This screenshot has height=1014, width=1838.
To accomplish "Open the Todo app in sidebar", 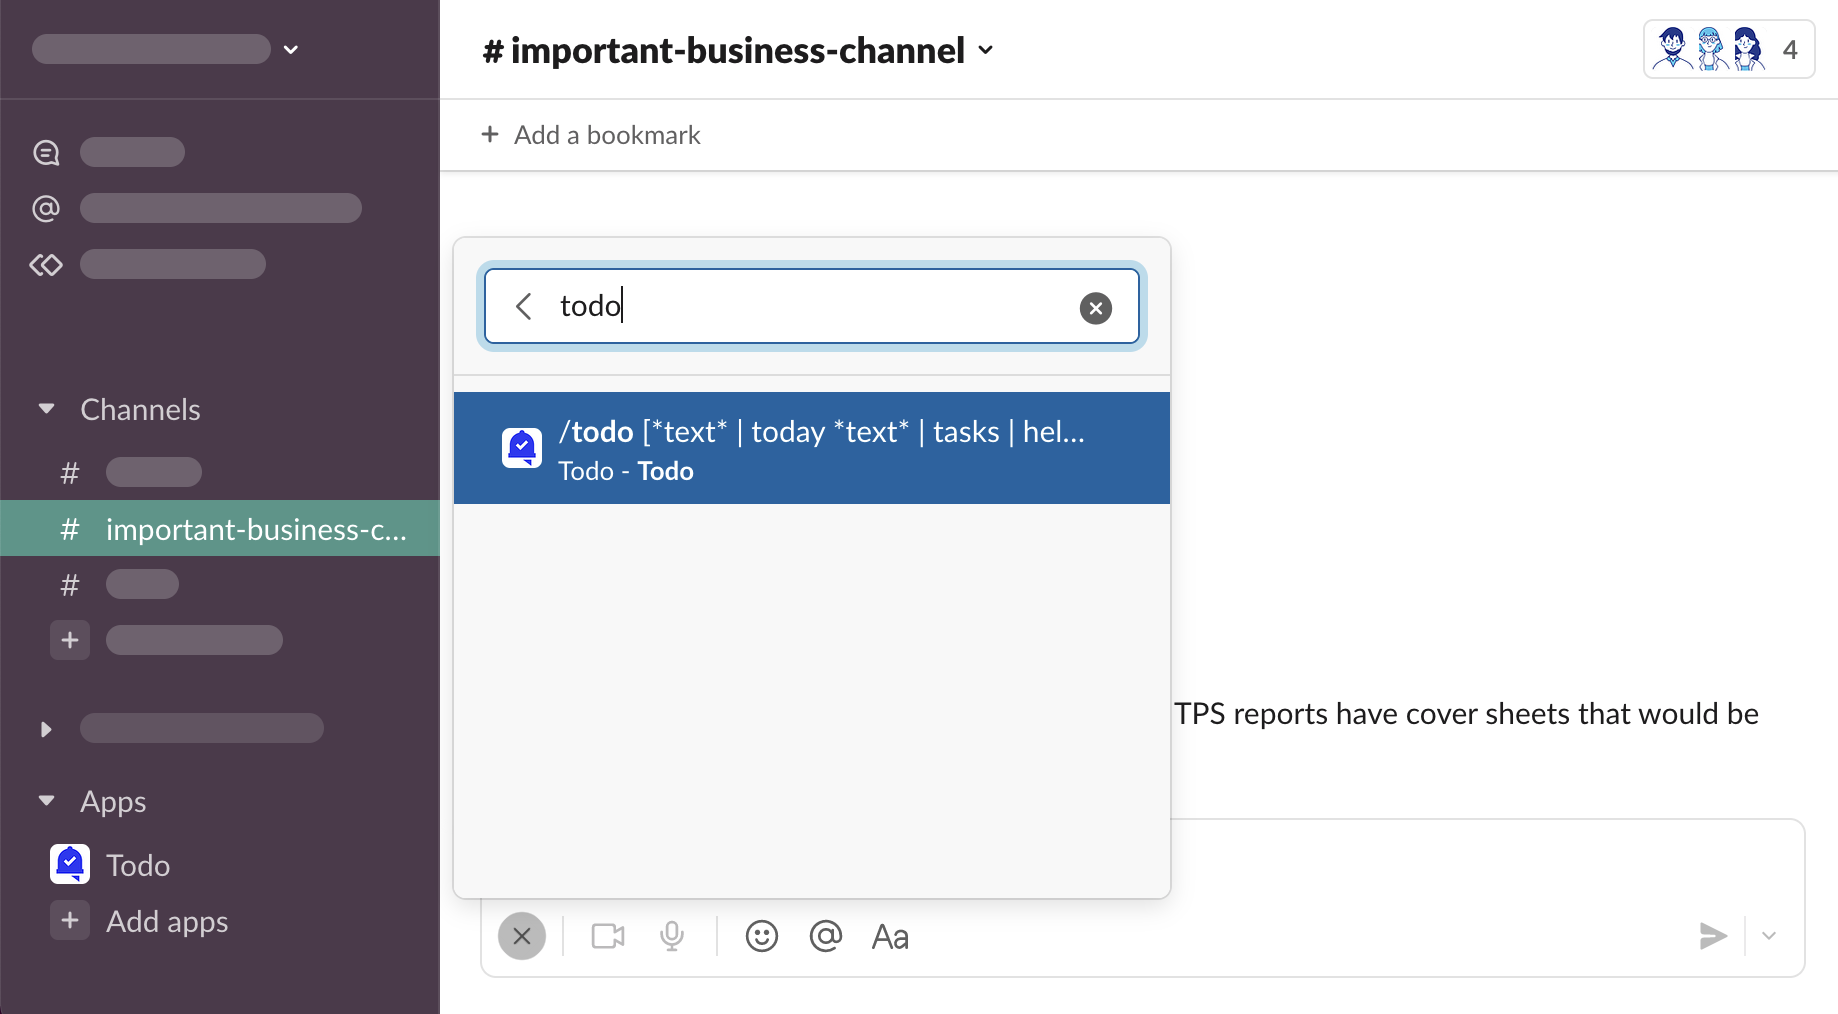I will (x=137, y=865).
